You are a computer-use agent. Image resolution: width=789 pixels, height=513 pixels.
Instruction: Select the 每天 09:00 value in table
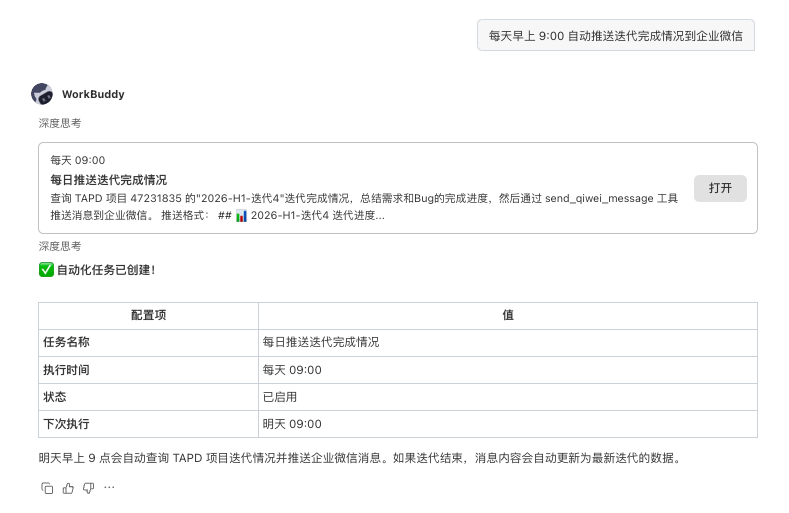[x=508, y=370]
